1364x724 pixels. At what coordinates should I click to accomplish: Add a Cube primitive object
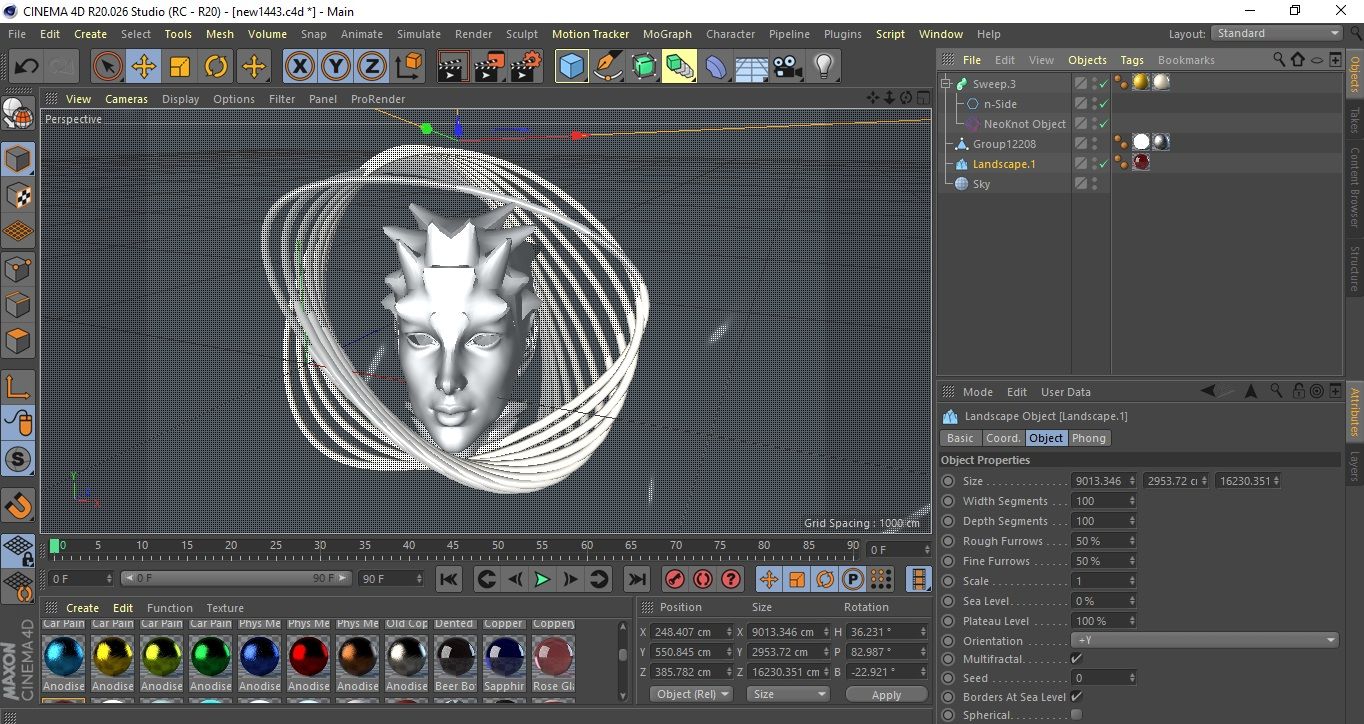[571, 67]
